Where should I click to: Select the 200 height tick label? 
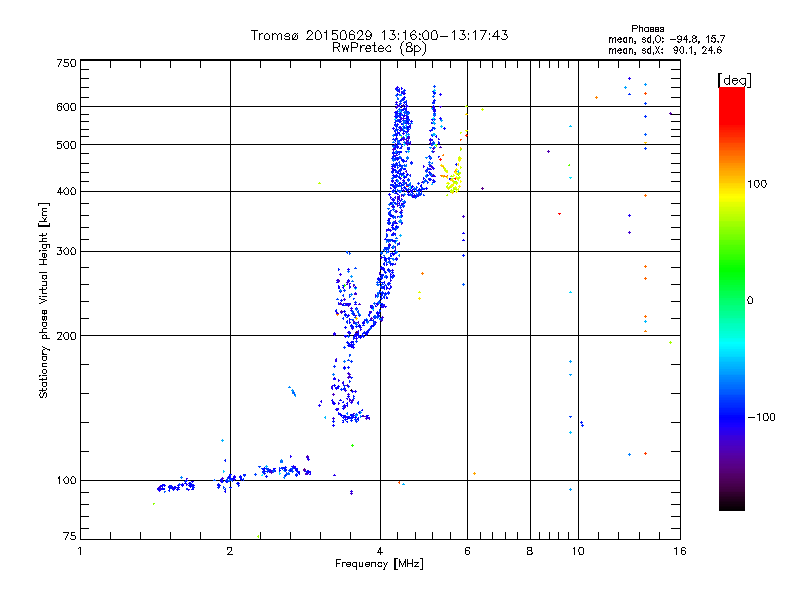(66, 336)
